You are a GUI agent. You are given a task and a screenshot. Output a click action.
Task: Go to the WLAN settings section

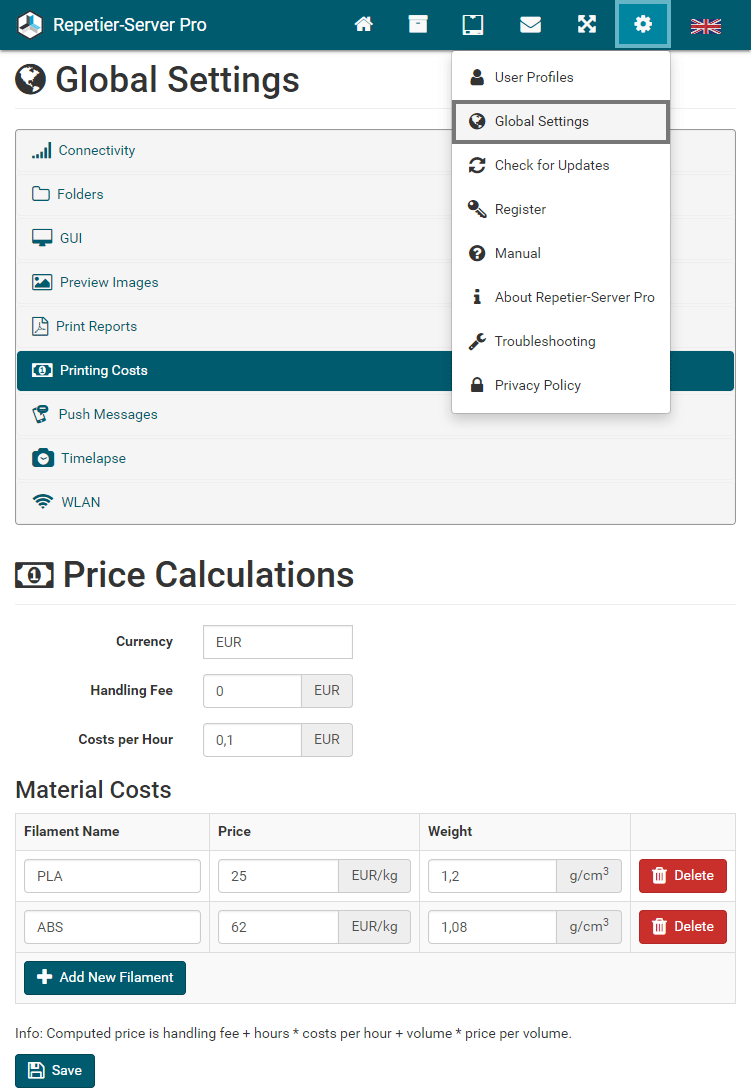[80, 502]
